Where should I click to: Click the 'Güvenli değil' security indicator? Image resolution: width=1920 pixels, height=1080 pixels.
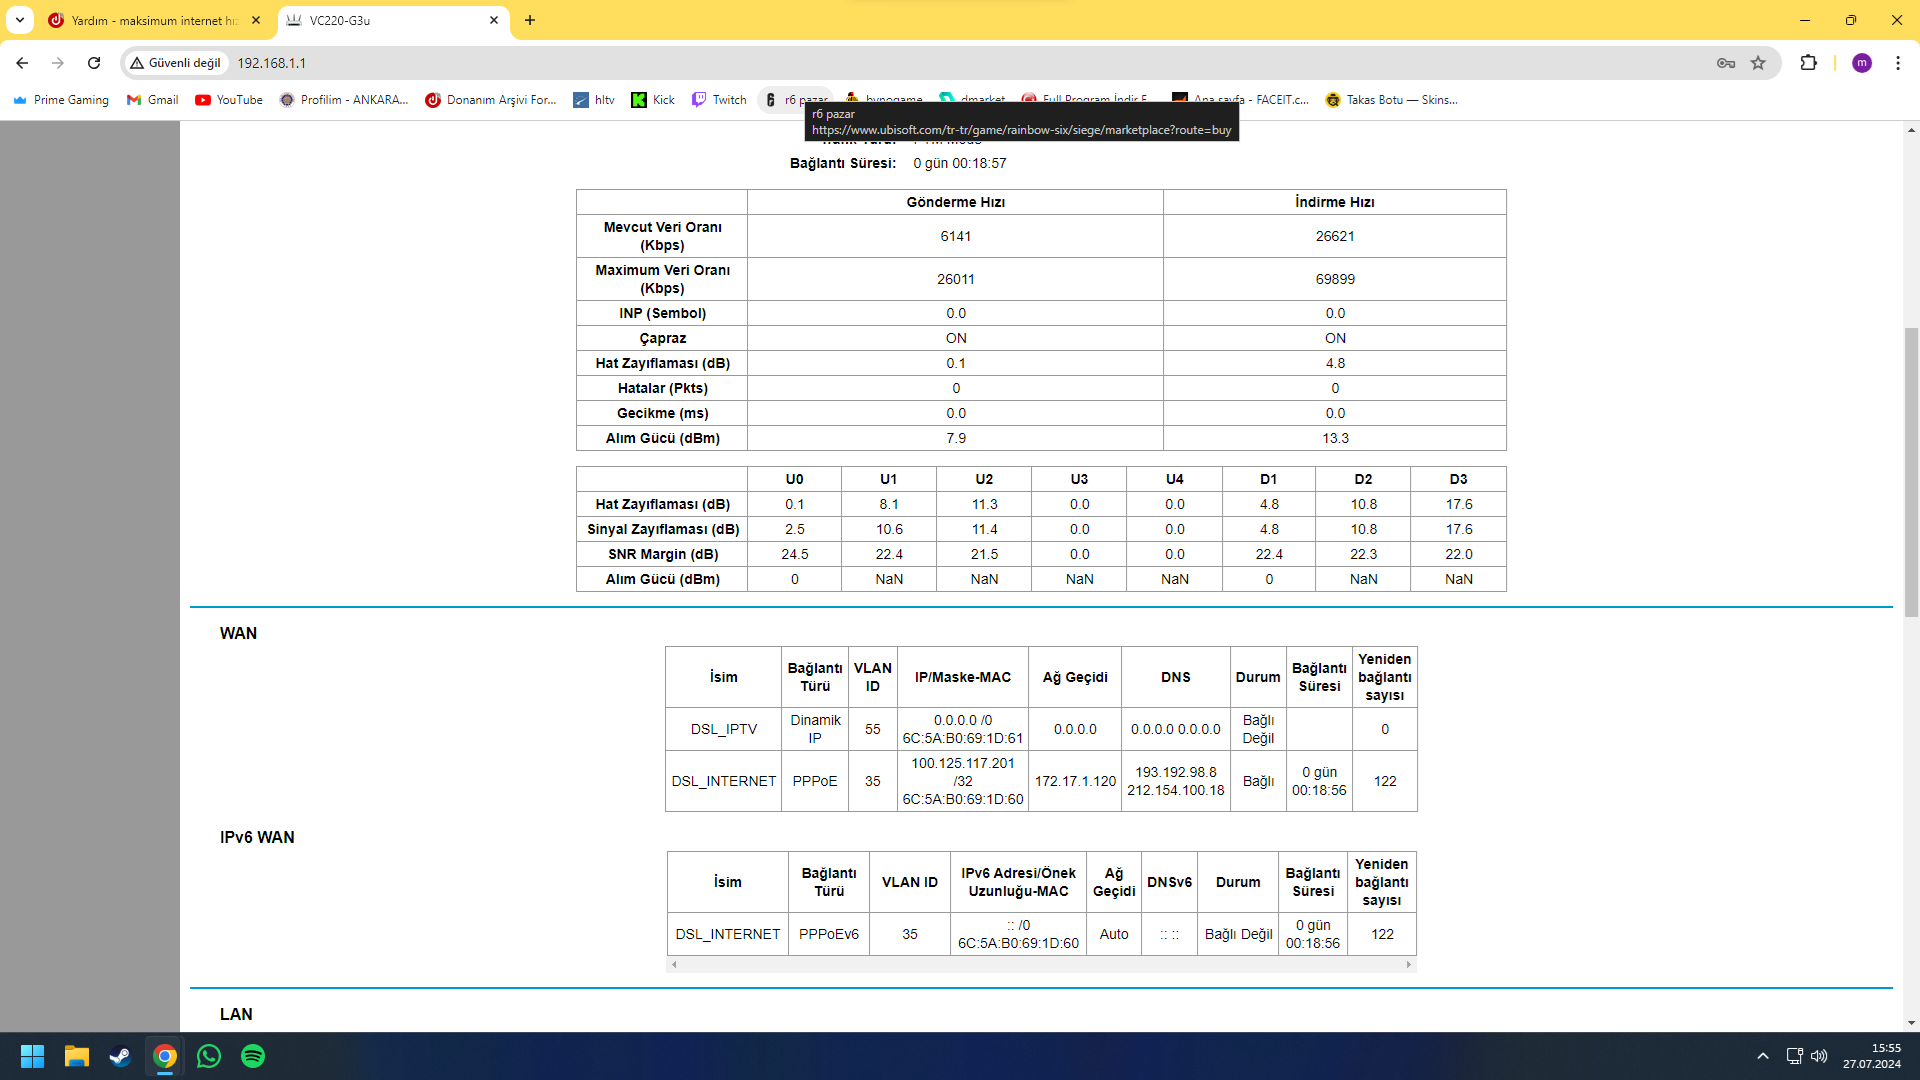pyautogui.click(x=175, y=63)
